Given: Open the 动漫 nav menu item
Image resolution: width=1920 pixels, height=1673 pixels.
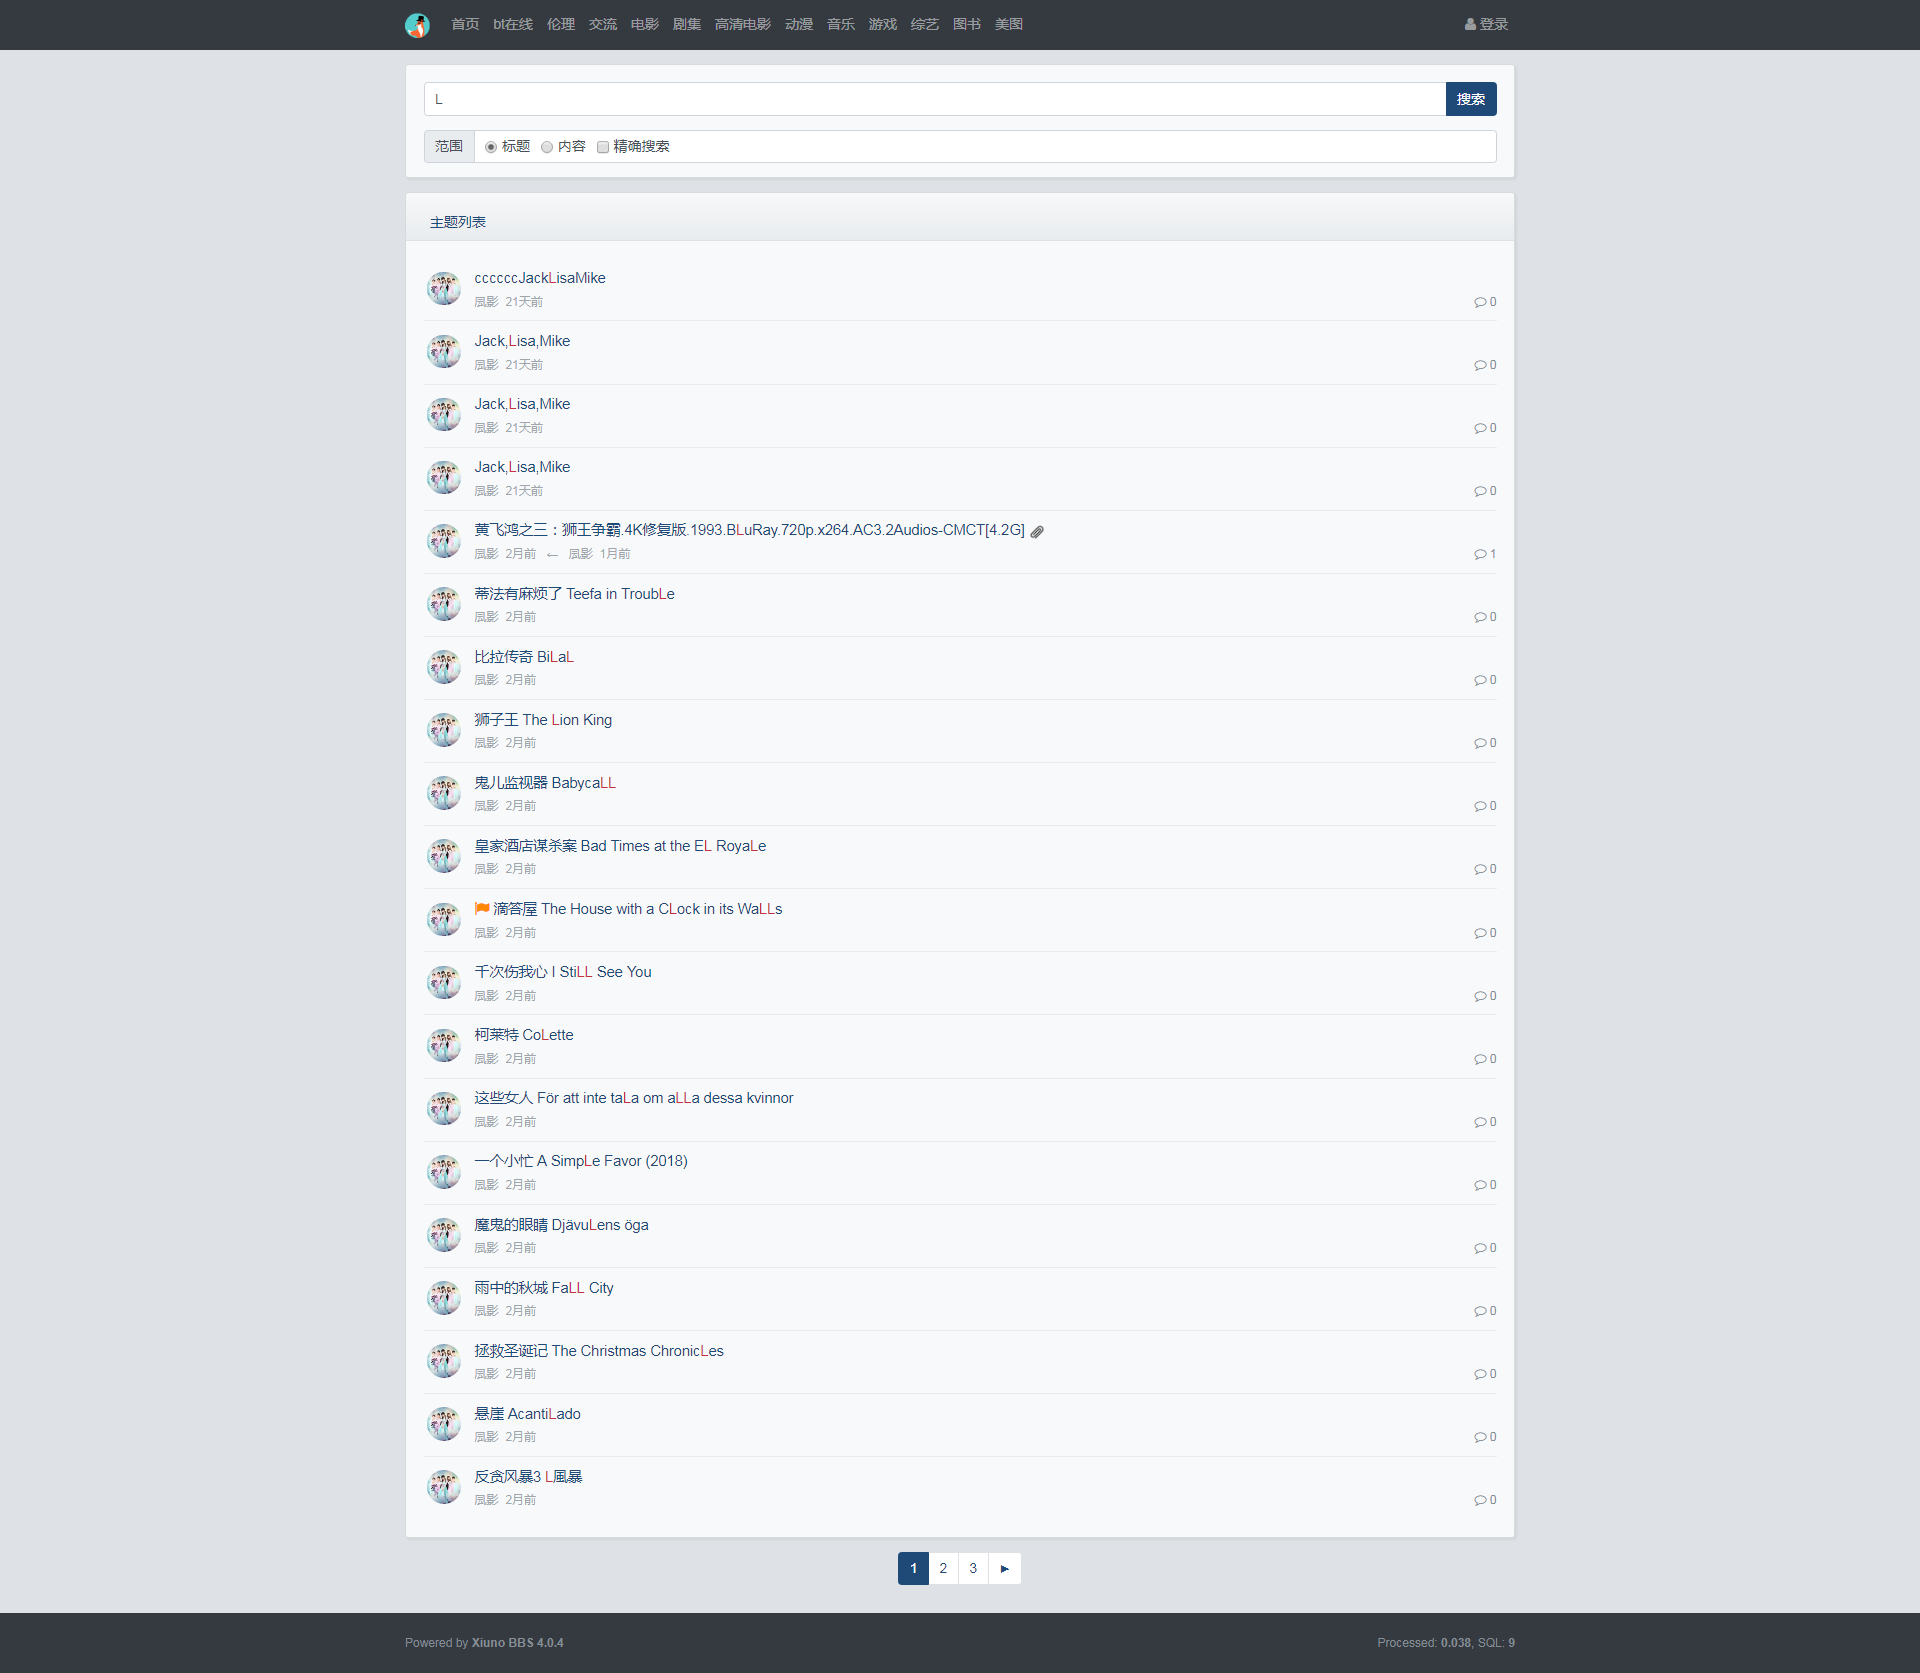Looking at the screenshot, I should pos(798,25).
